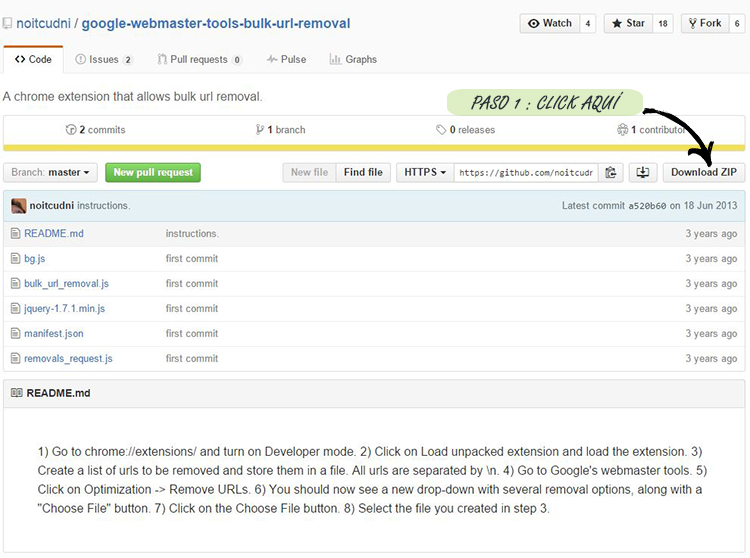Click New pull request button

pos(153,172)
